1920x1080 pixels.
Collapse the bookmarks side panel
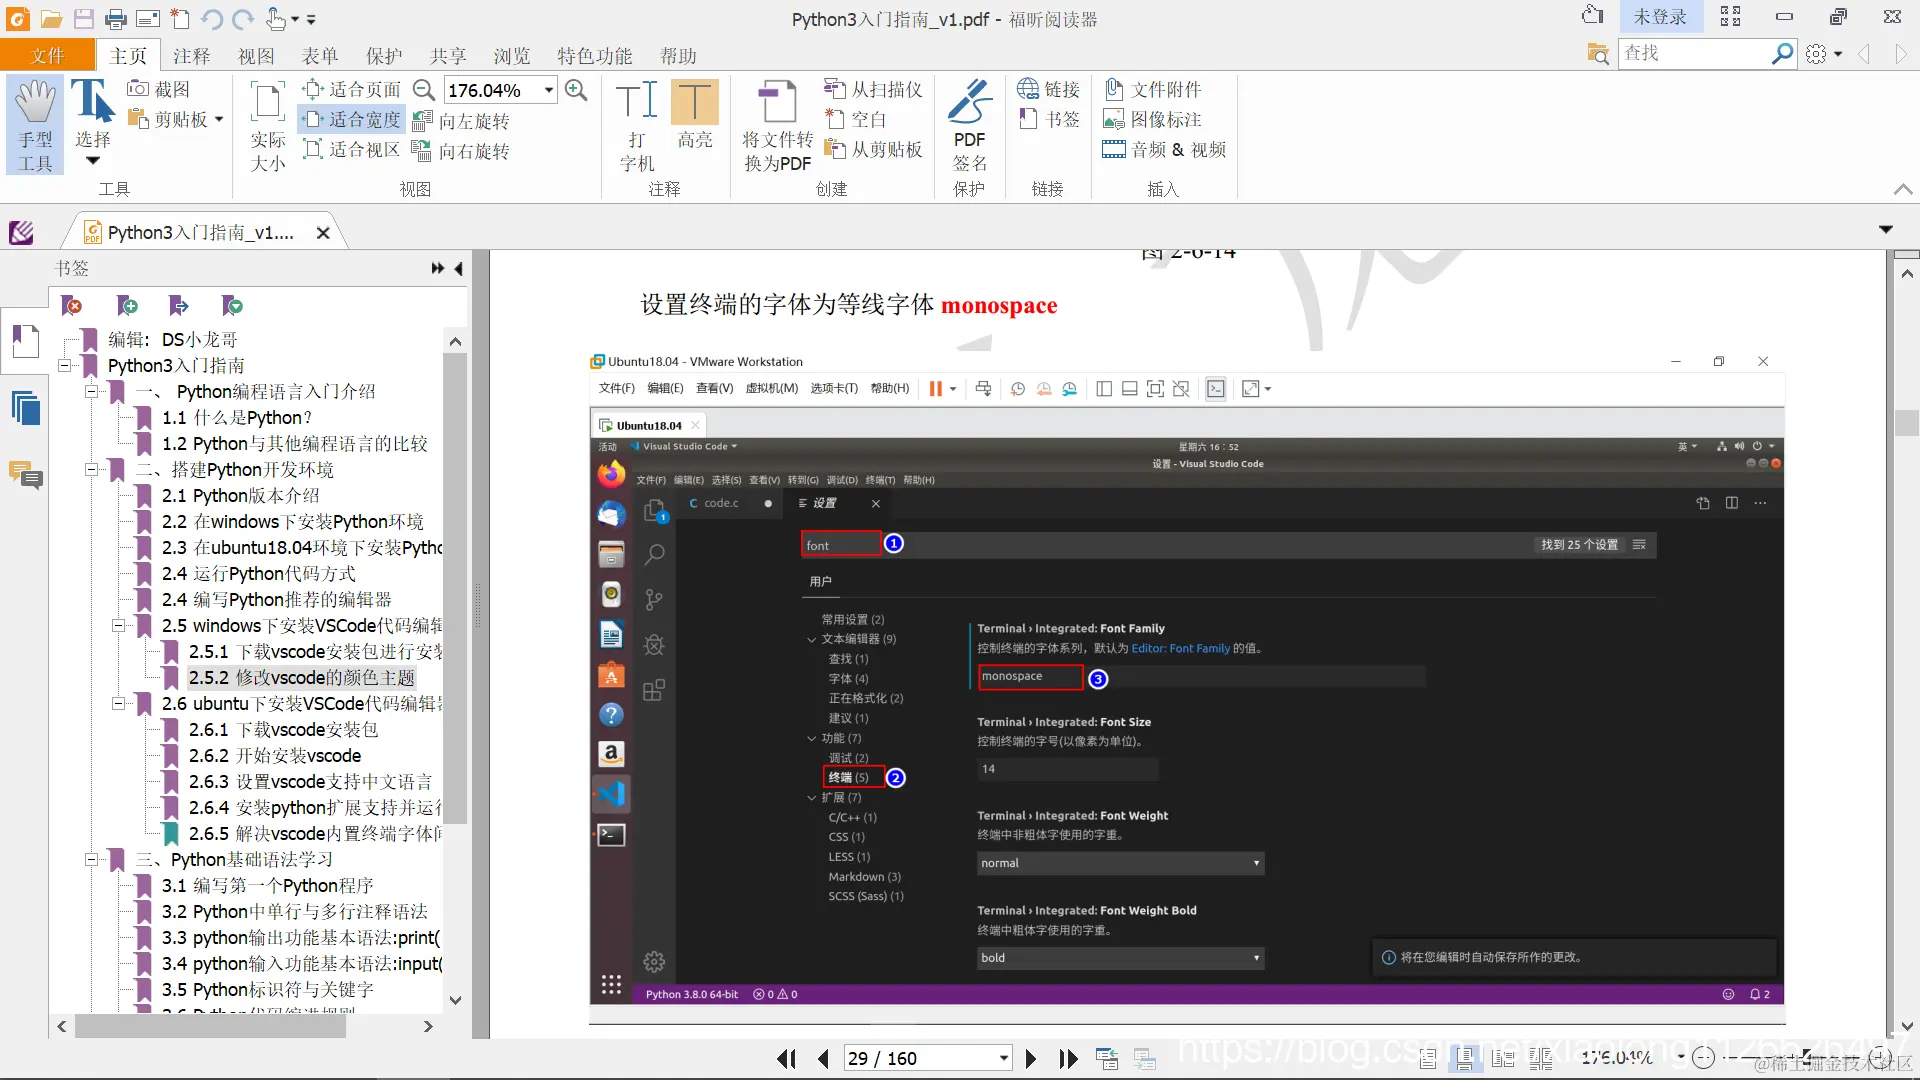(459, 268)
